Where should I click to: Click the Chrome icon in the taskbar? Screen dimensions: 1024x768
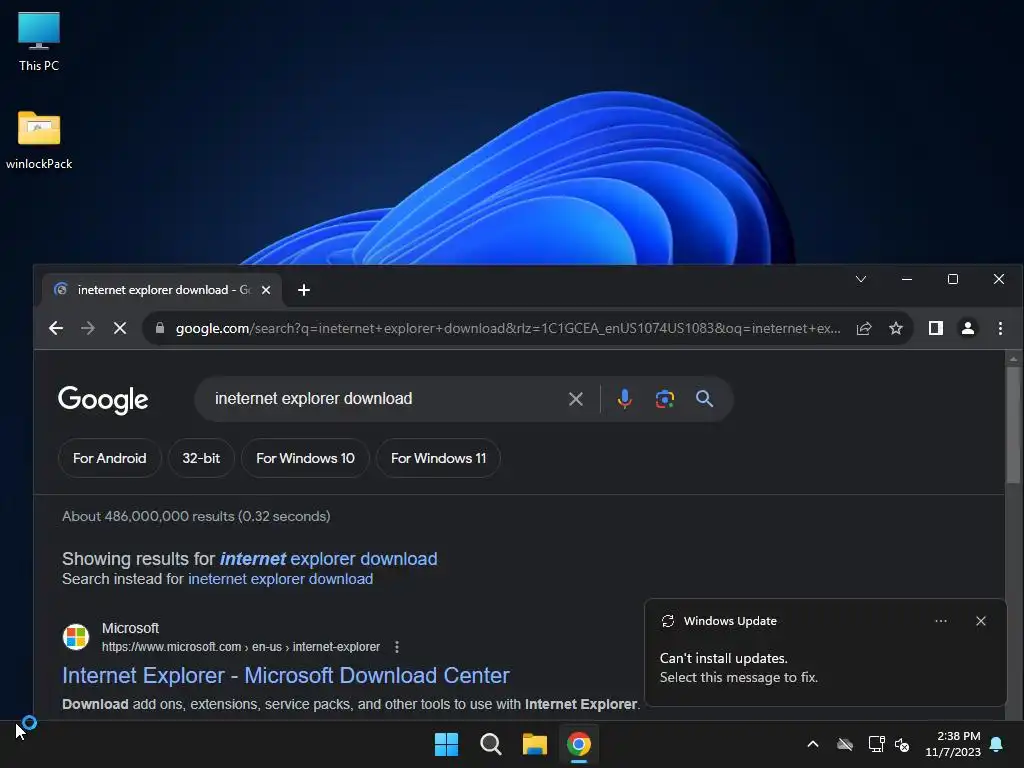[579, 744]
